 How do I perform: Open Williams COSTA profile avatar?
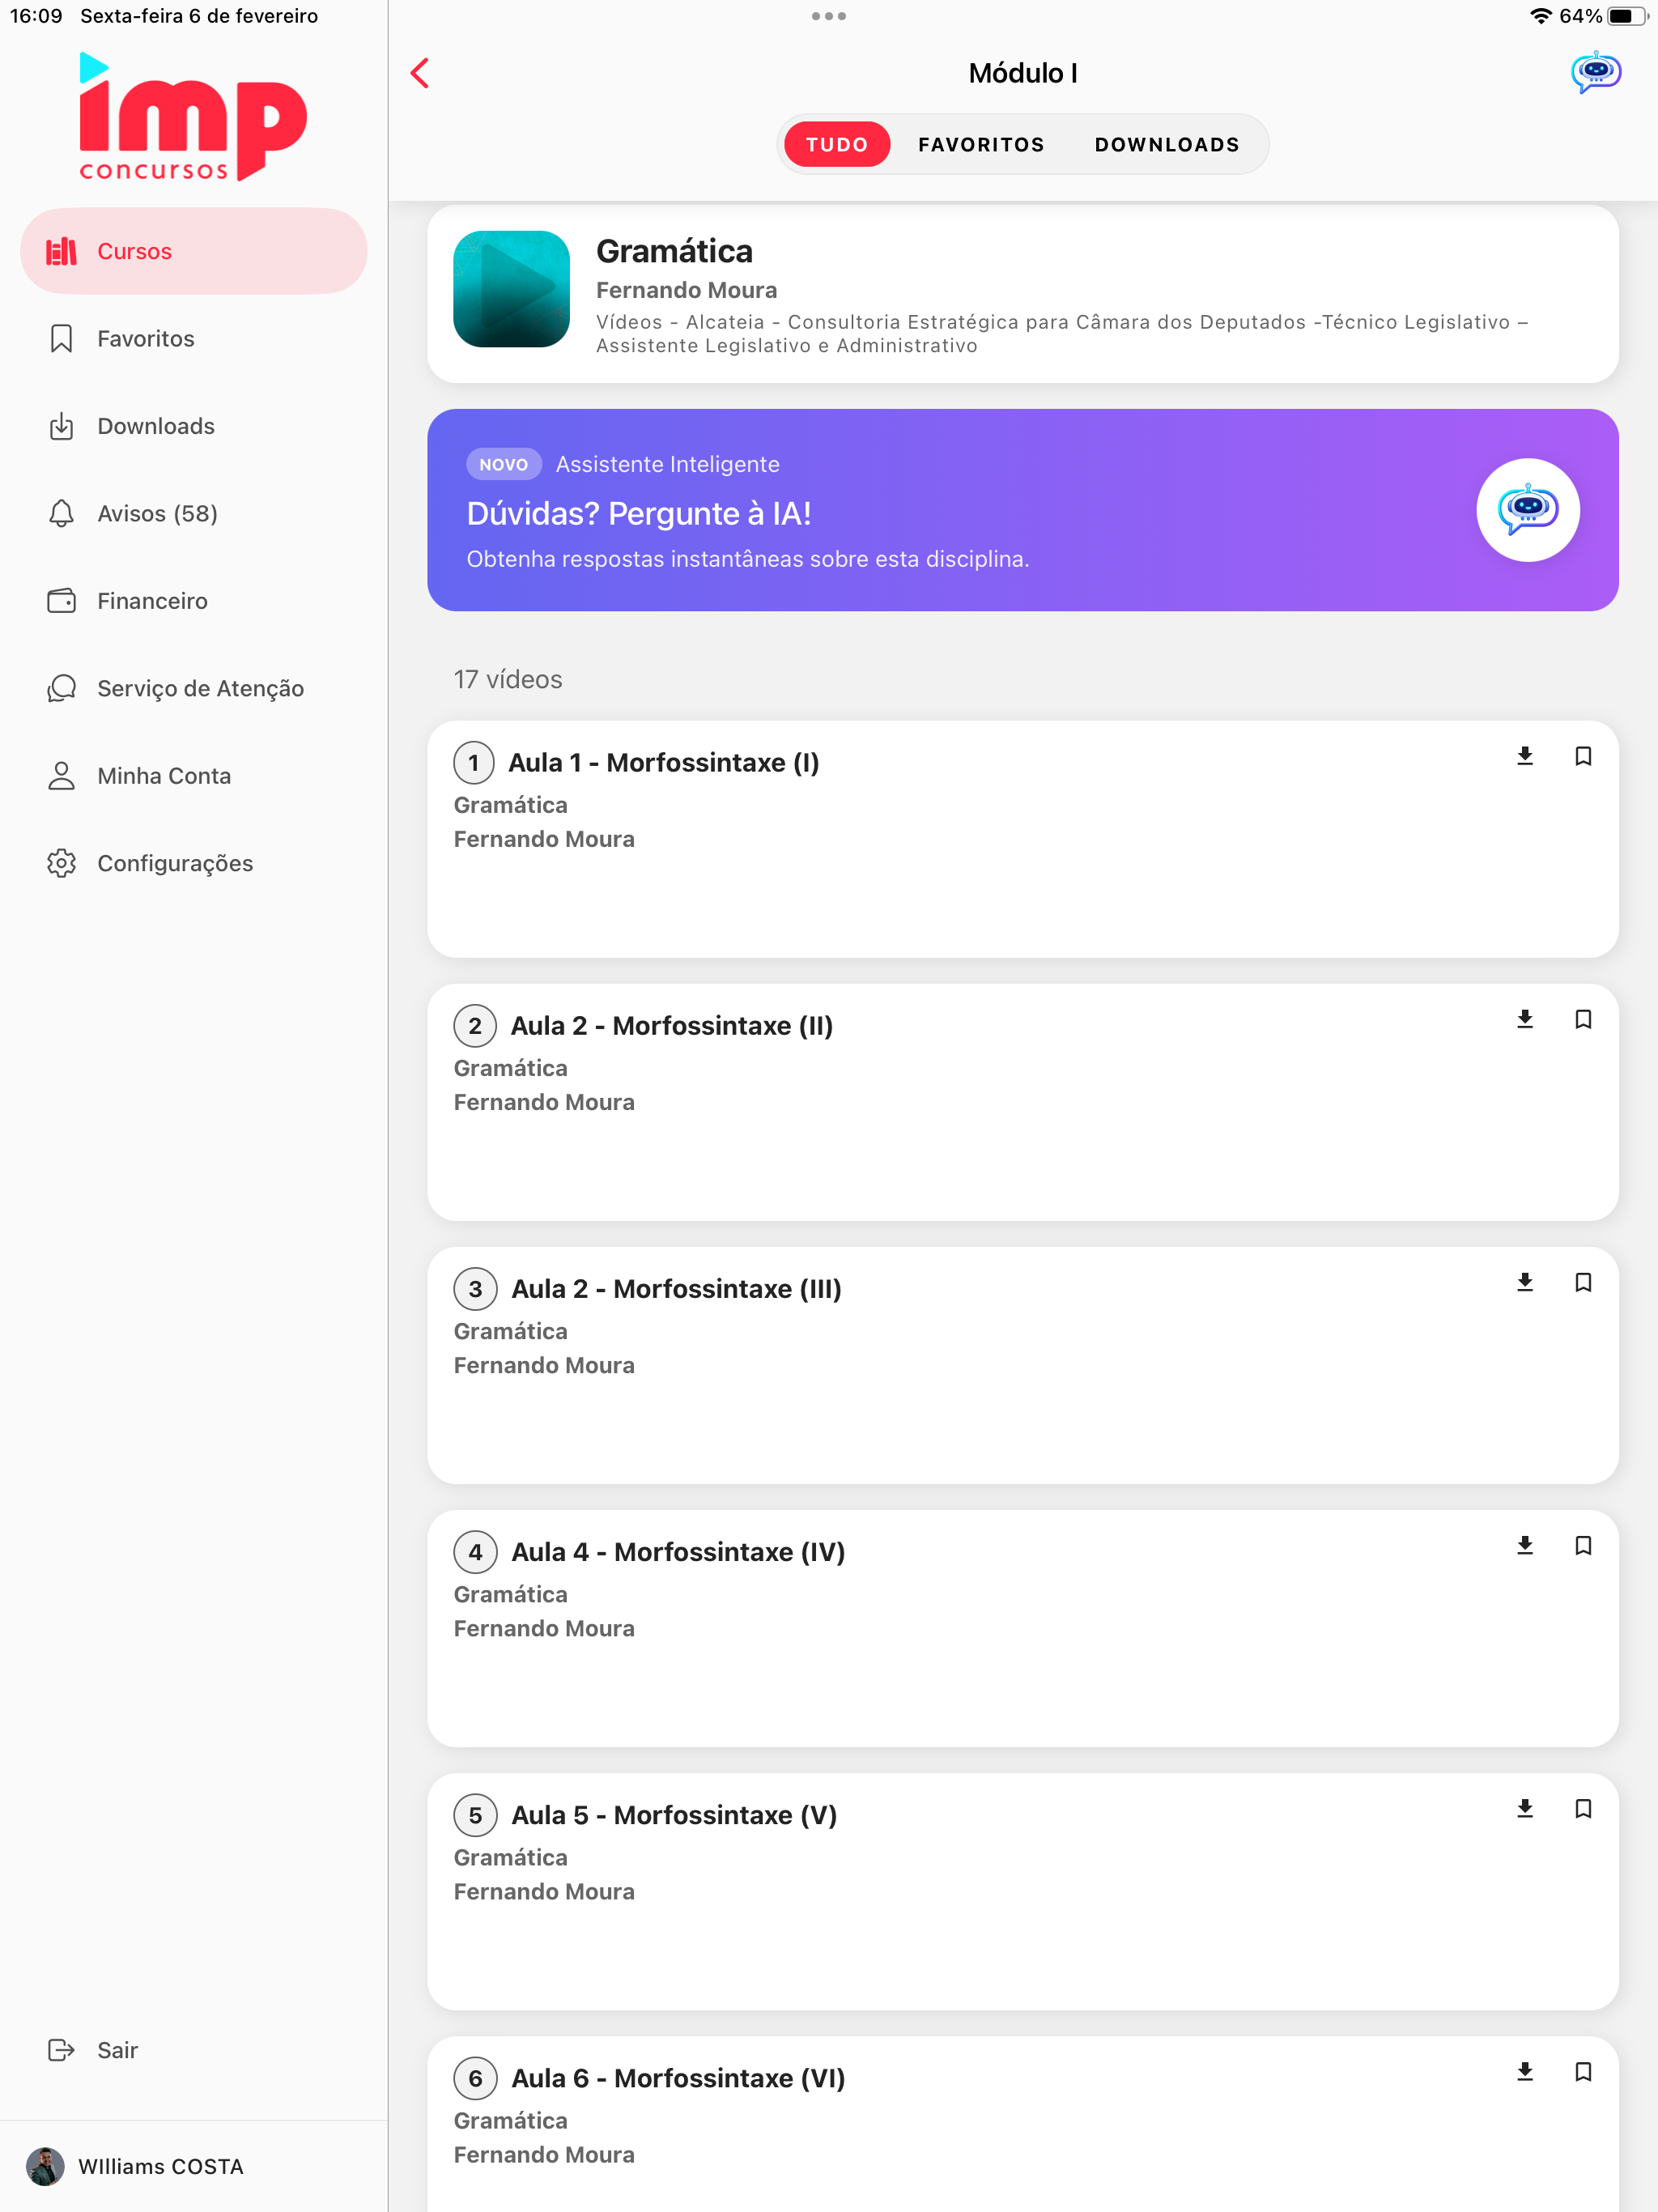coord(45,2166)
